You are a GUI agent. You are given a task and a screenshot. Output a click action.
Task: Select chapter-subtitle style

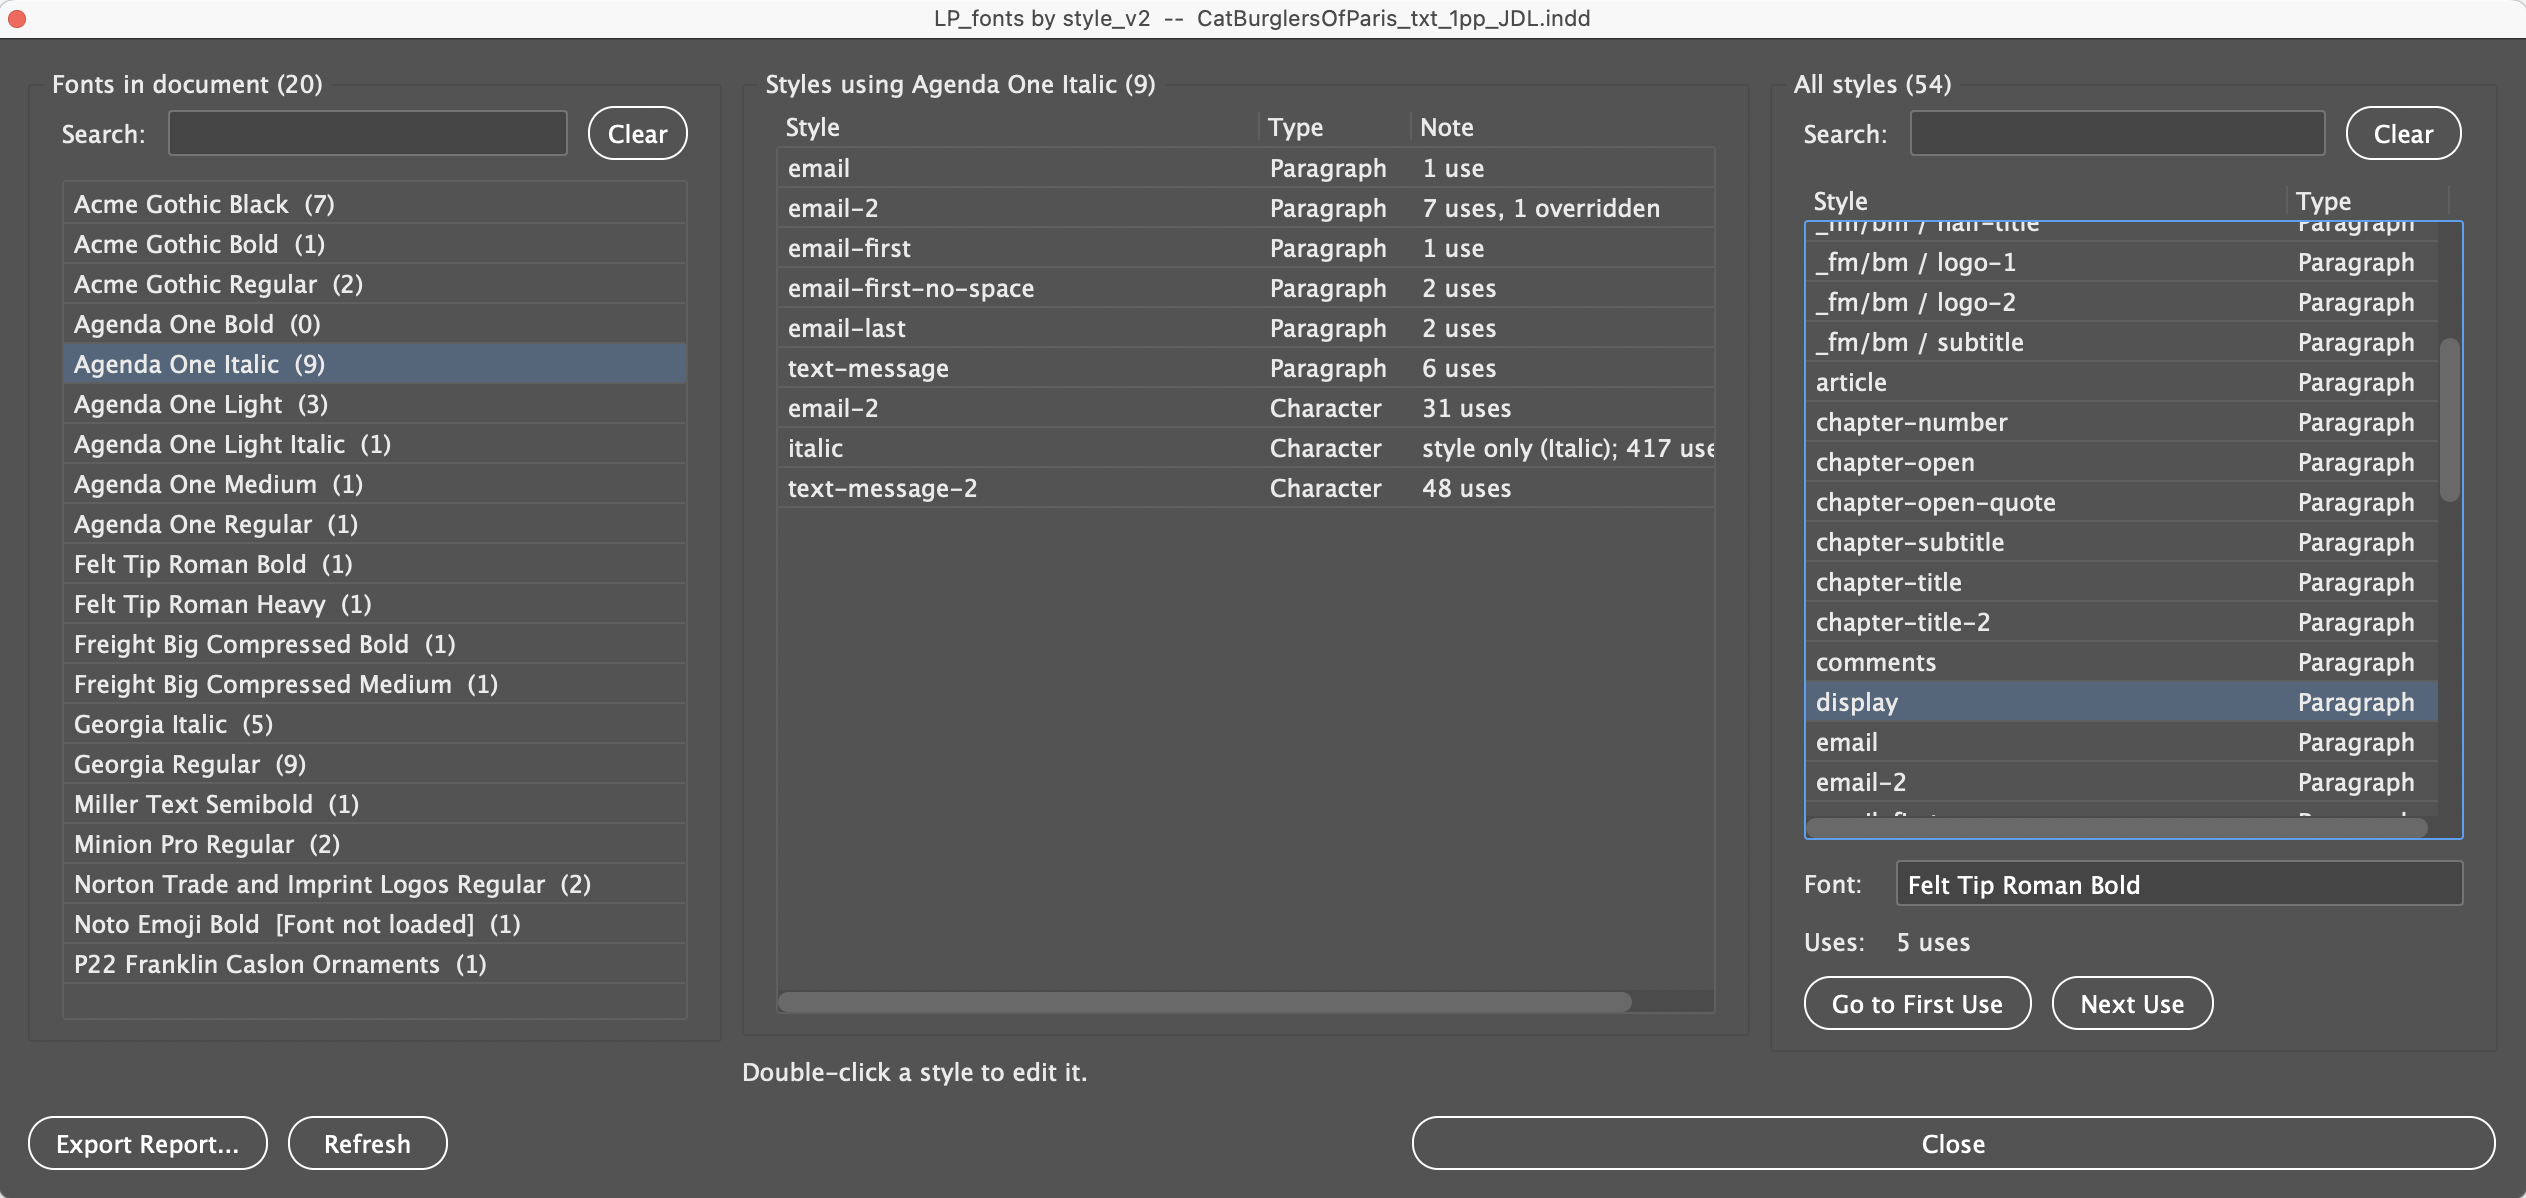2122,542
